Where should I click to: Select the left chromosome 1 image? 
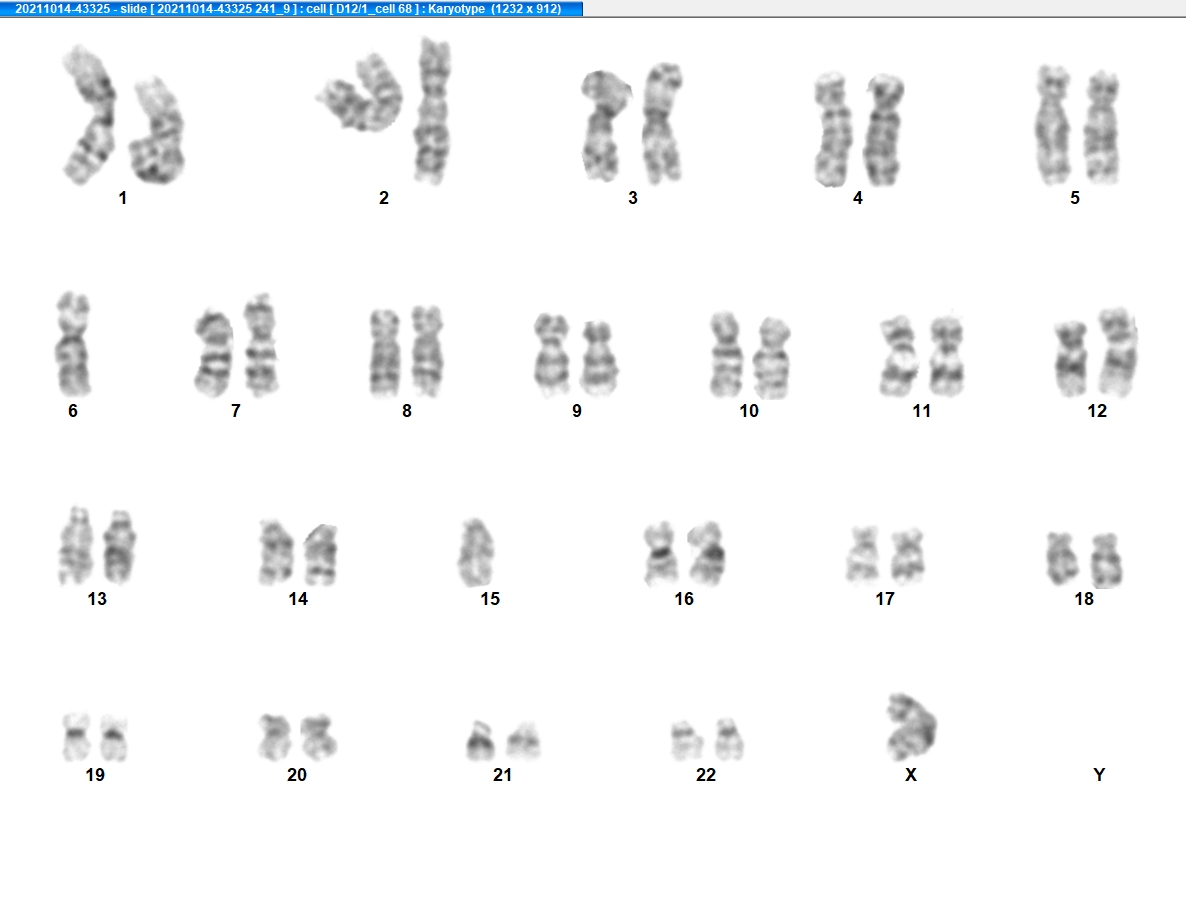tap(89, 115)
